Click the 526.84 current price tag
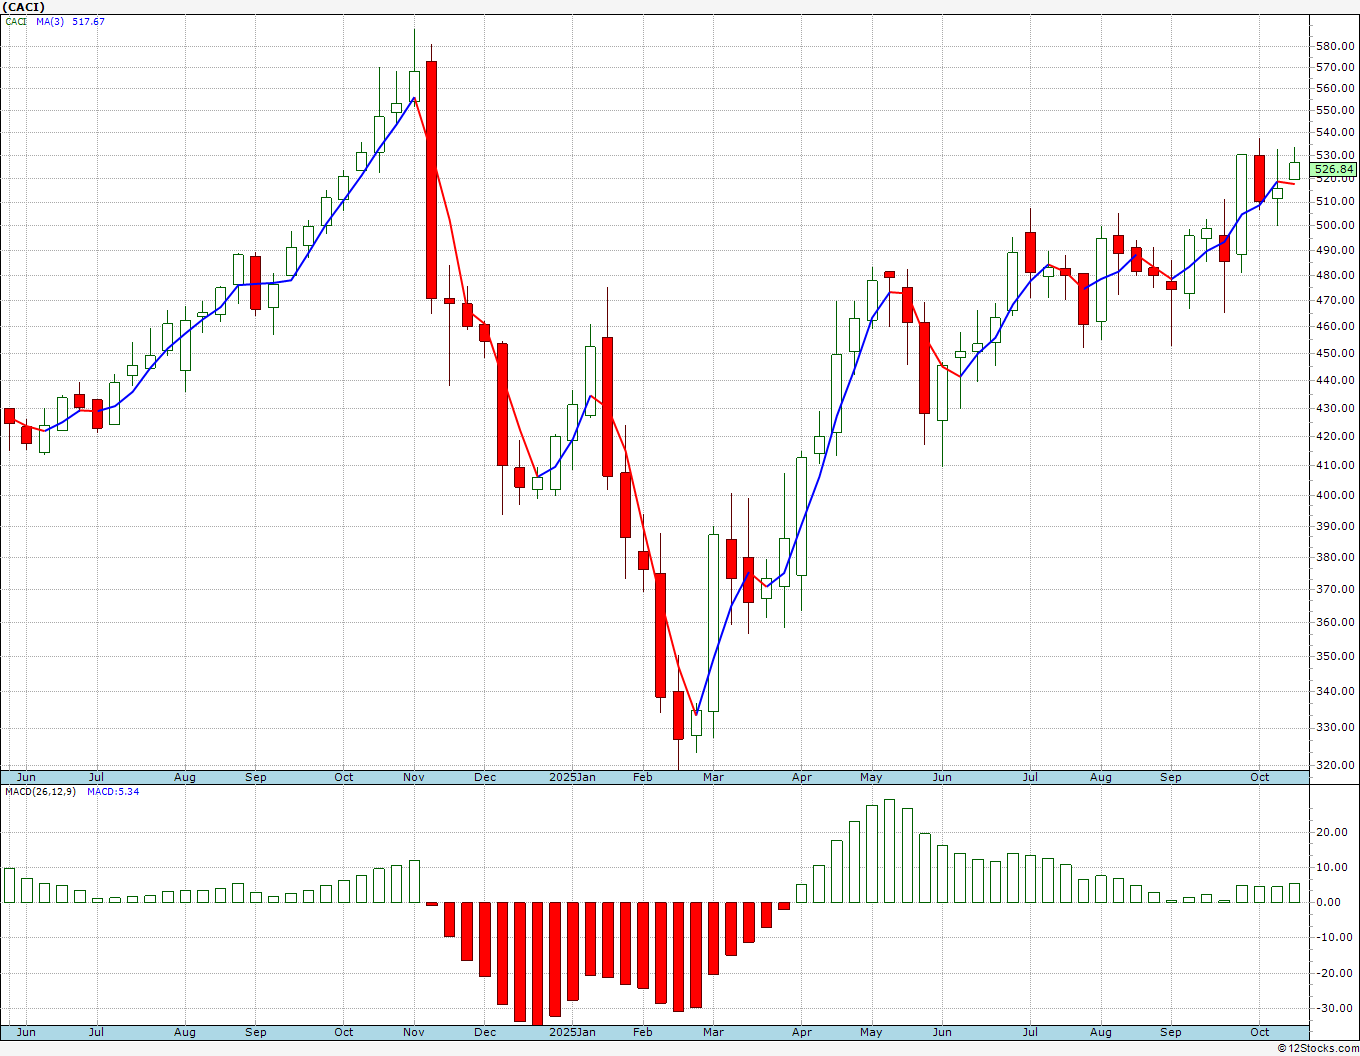 coord(1335,170)
